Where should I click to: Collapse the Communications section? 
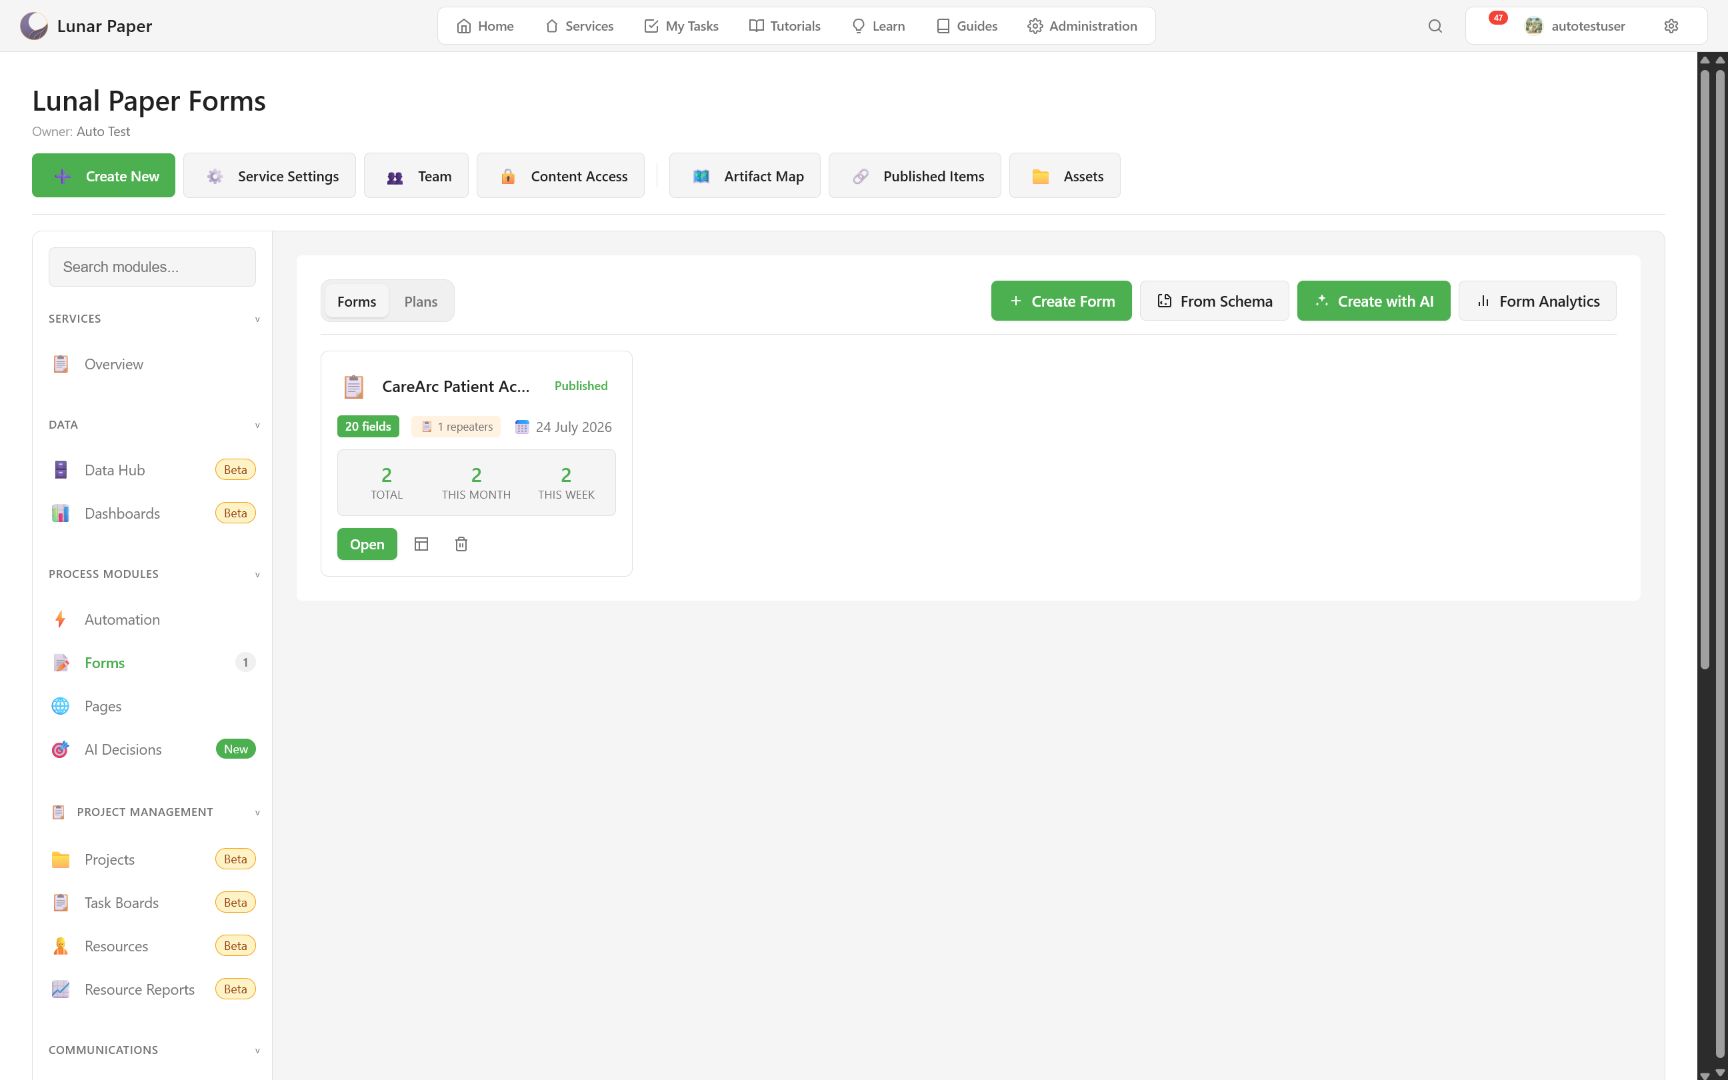(x=257, y=1051)
